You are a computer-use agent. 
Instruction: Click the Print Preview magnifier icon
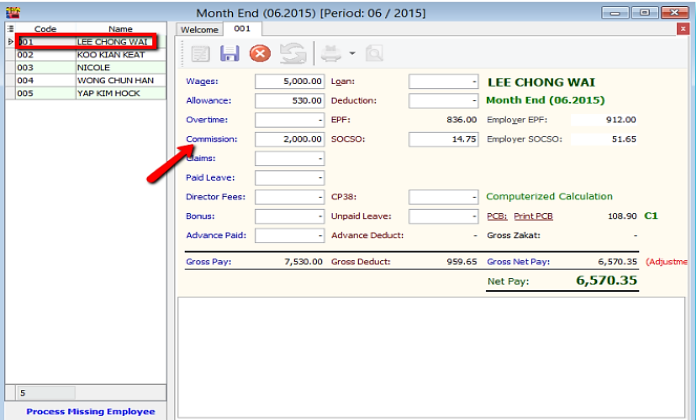click(375, 55)
